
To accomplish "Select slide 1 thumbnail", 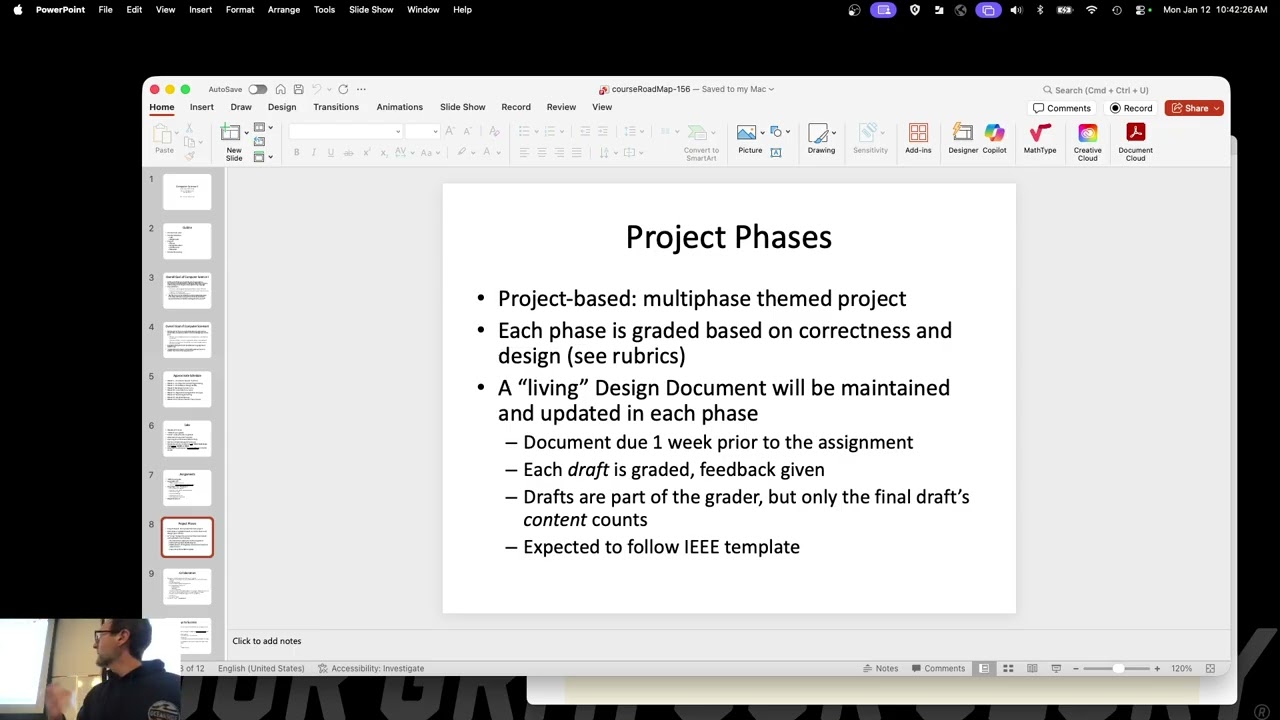I will 187,192.
